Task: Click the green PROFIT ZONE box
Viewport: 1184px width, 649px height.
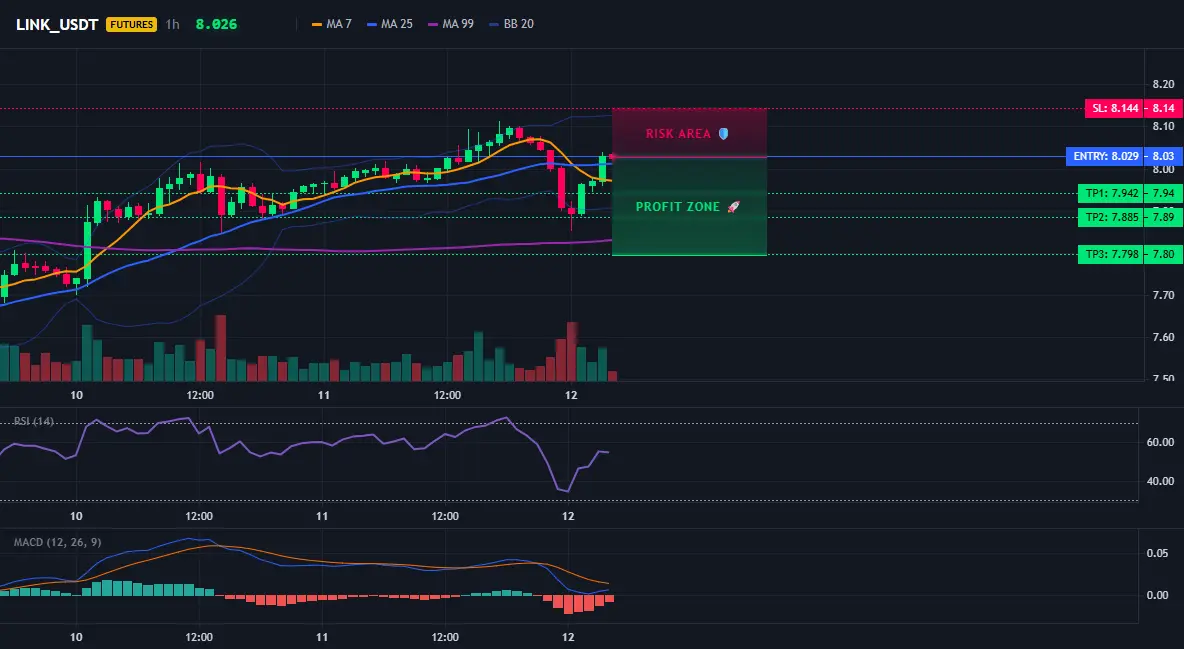Action: (689, 206)
